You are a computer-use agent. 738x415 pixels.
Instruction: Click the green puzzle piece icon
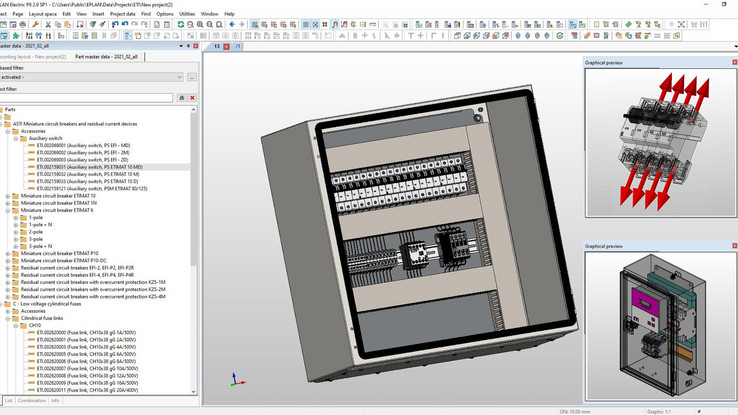coord(16,36)
